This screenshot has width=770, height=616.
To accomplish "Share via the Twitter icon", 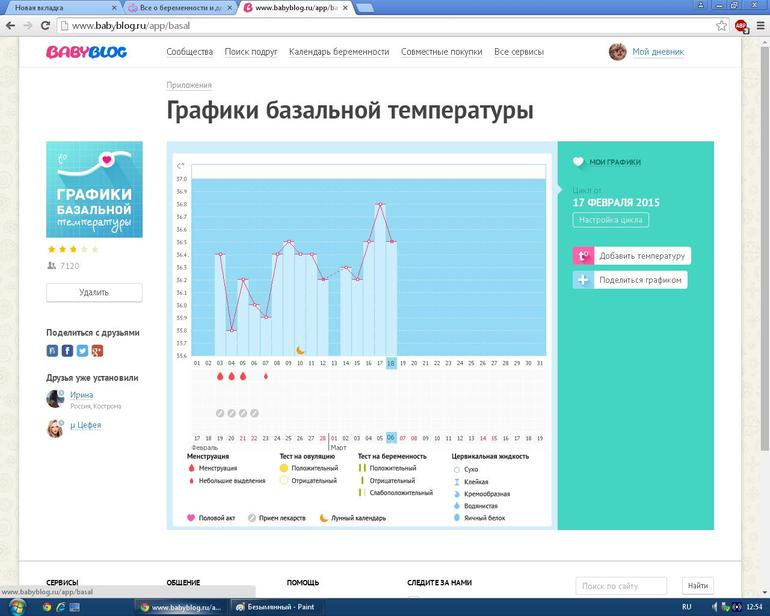I will coord(82,351).
